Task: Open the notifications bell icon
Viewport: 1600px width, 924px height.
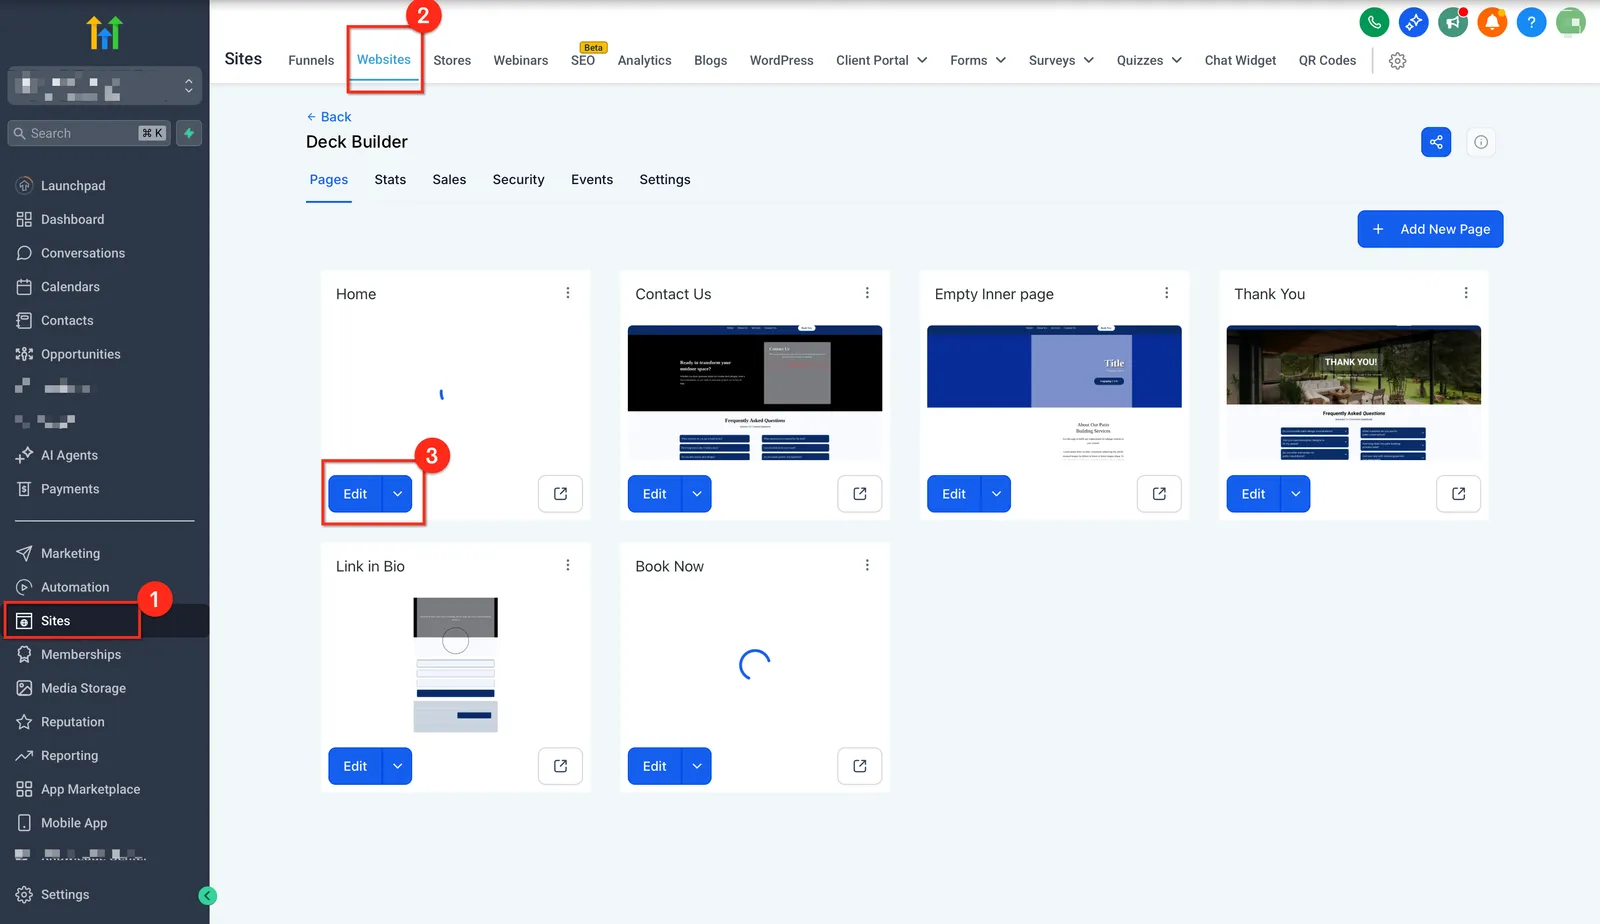Action: point(1492,22)
